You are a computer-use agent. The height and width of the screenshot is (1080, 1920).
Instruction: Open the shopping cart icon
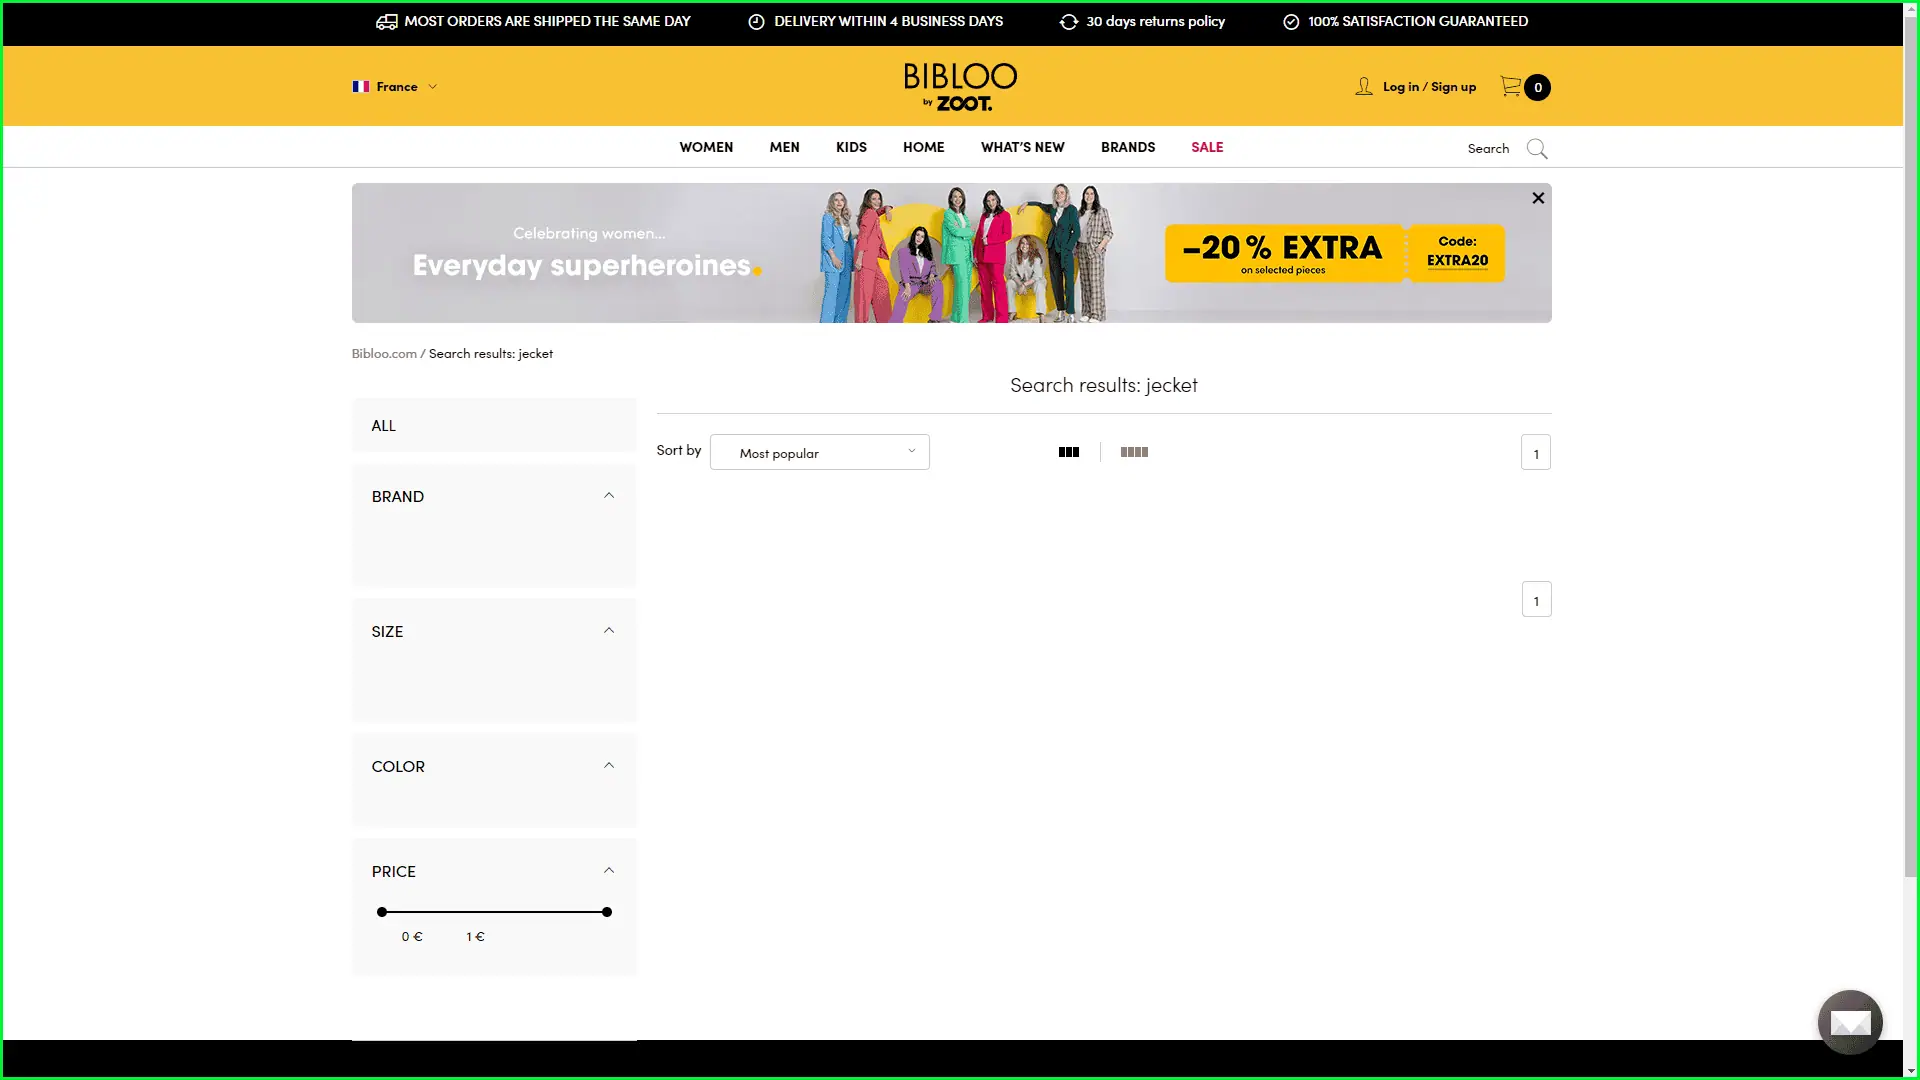pos(1511,87)
